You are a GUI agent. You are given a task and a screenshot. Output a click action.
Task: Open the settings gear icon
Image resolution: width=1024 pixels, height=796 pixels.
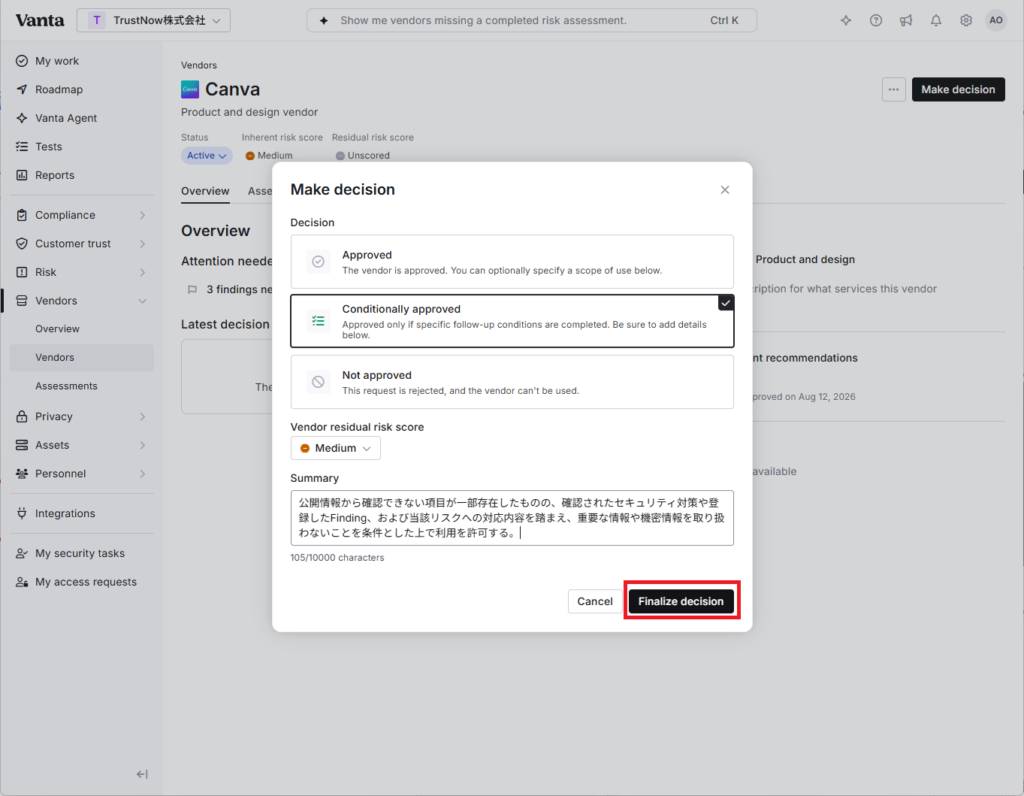coord(966,20)
